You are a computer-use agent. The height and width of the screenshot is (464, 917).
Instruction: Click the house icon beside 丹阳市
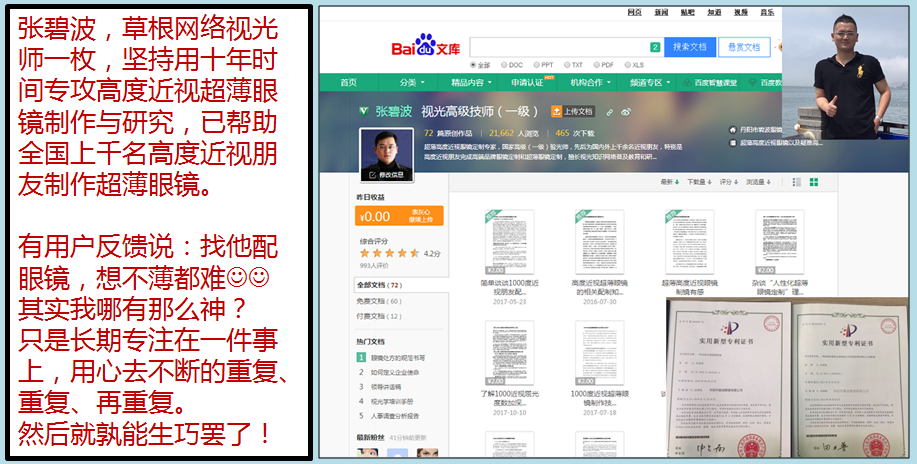point(732,129)
